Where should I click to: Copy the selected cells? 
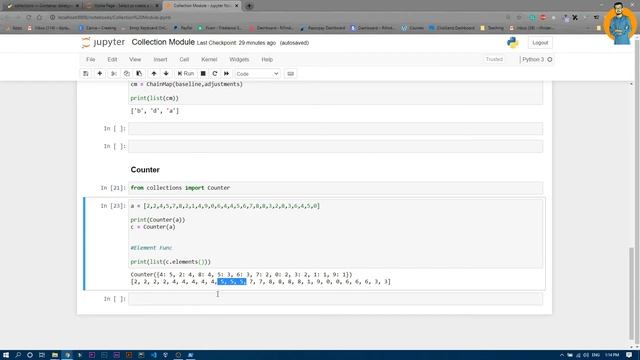click(x=127, y=73)
